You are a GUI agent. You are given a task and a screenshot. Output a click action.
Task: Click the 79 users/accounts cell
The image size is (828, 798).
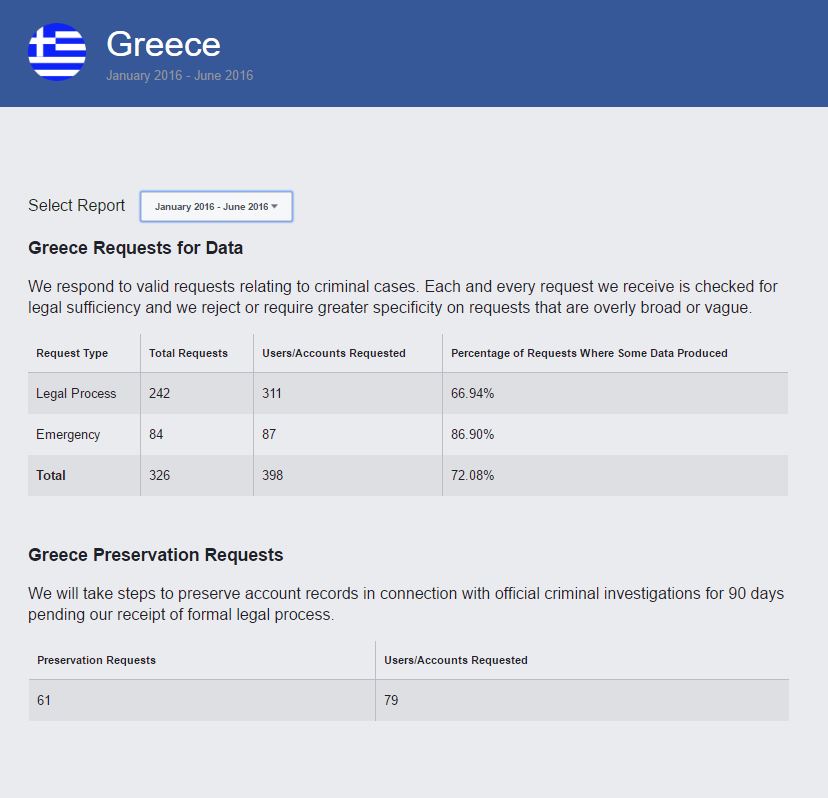point(391,701)
